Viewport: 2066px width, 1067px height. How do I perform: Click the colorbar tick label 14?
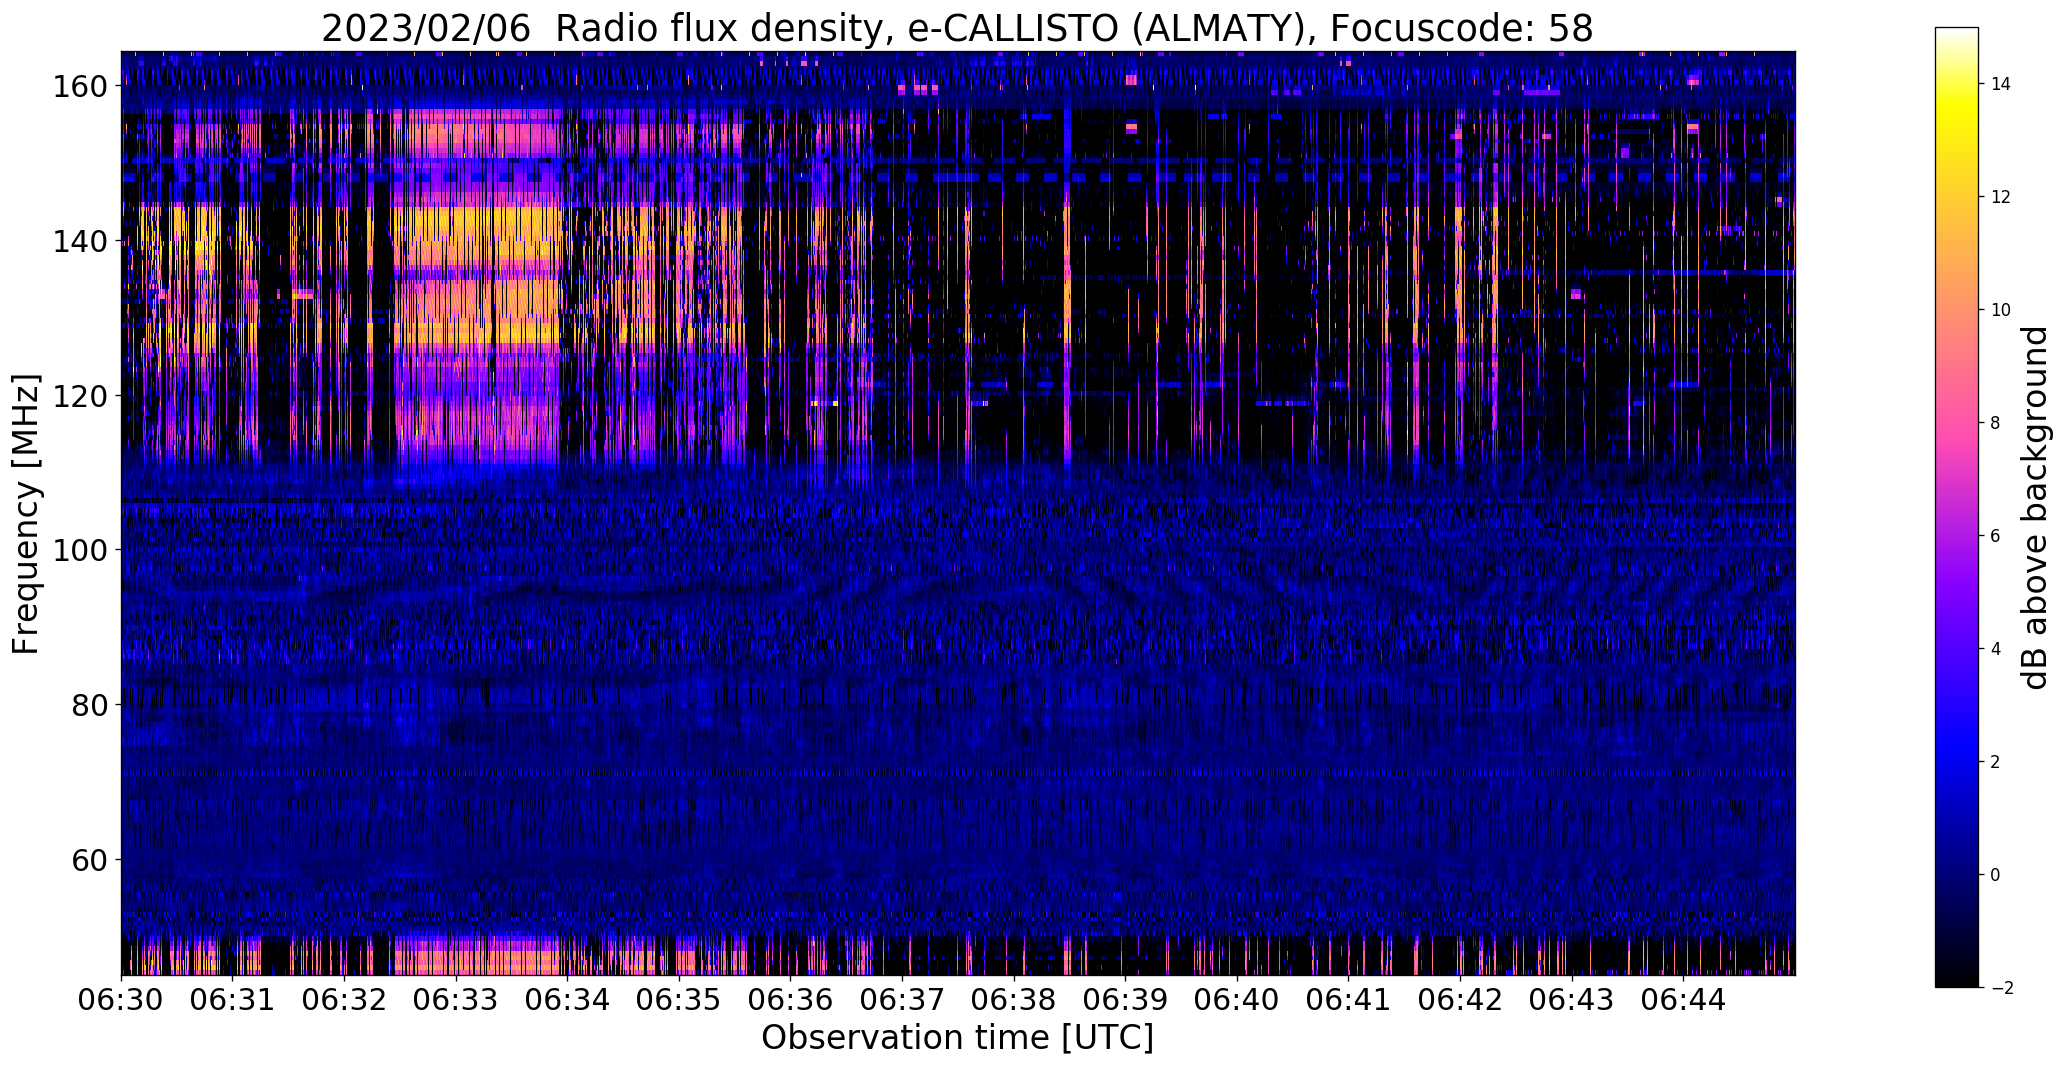pyautogui.click(x=2001, y=84)
